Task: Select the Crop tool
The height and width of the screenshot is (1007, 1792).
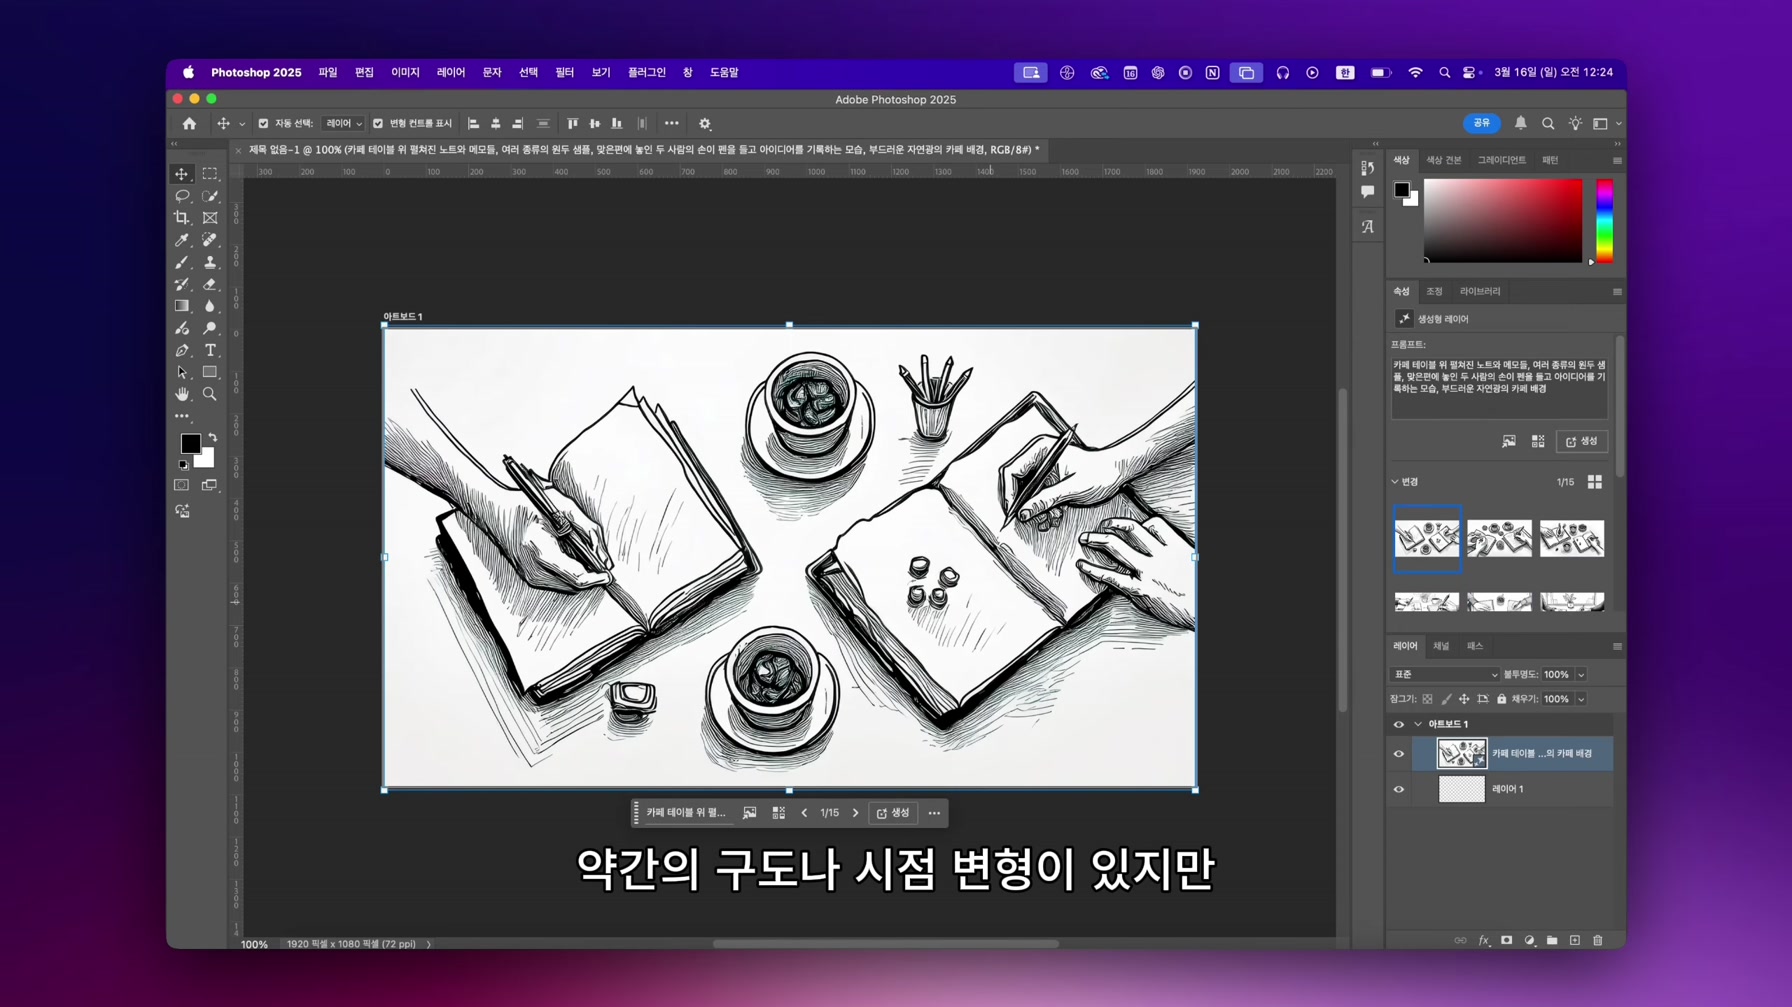Action: click(x=182, y=218)
